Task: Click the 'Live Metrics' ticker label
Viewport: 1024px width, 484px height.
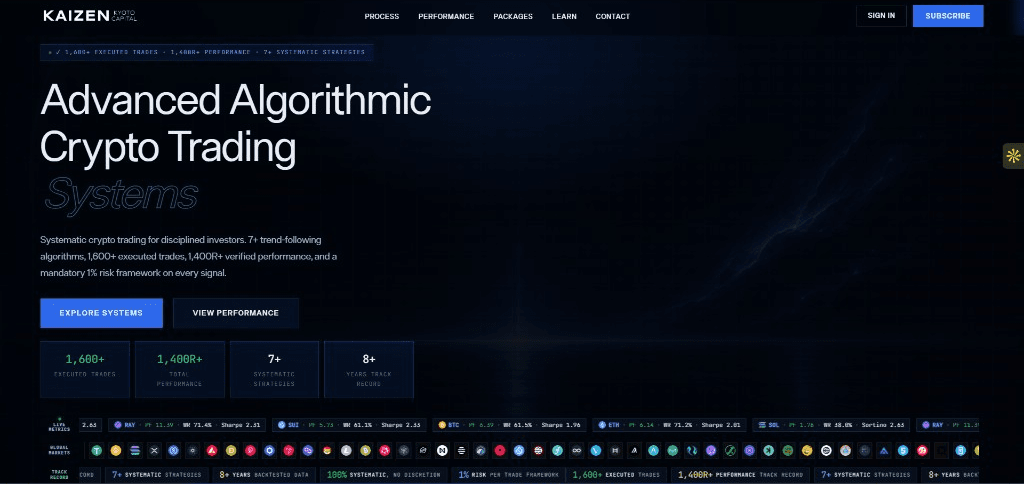Action: pos(59,425)
